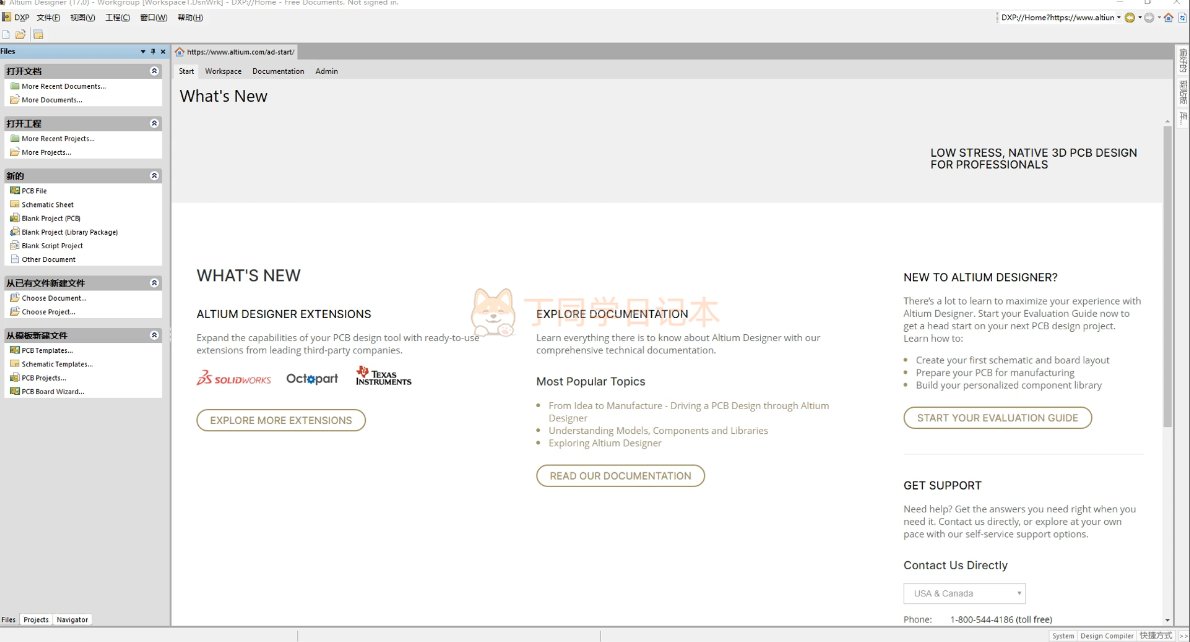Screen dimensions: 1190x642
Task: Click the Choose Document... icon
Action: coord(14,297)
